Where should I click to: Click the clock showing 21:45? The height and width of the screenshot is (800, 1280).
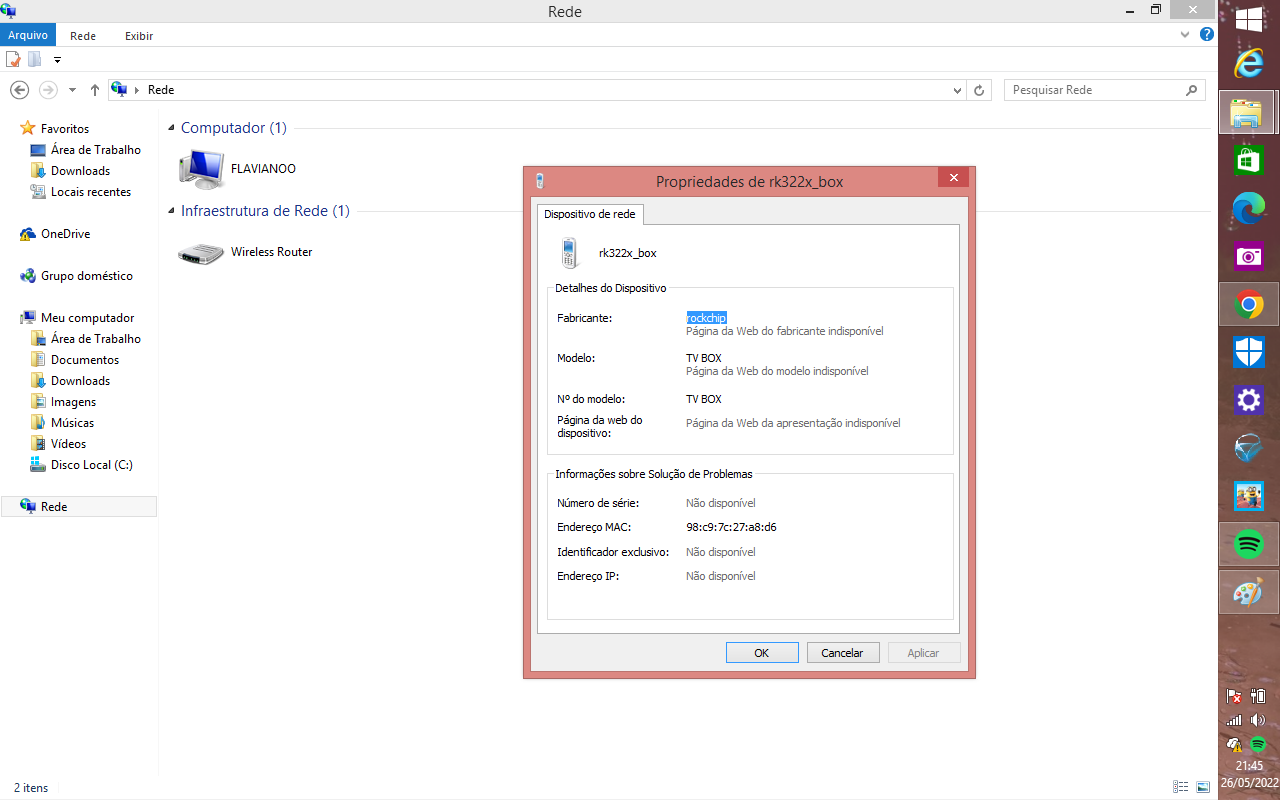pos(1249,766)
